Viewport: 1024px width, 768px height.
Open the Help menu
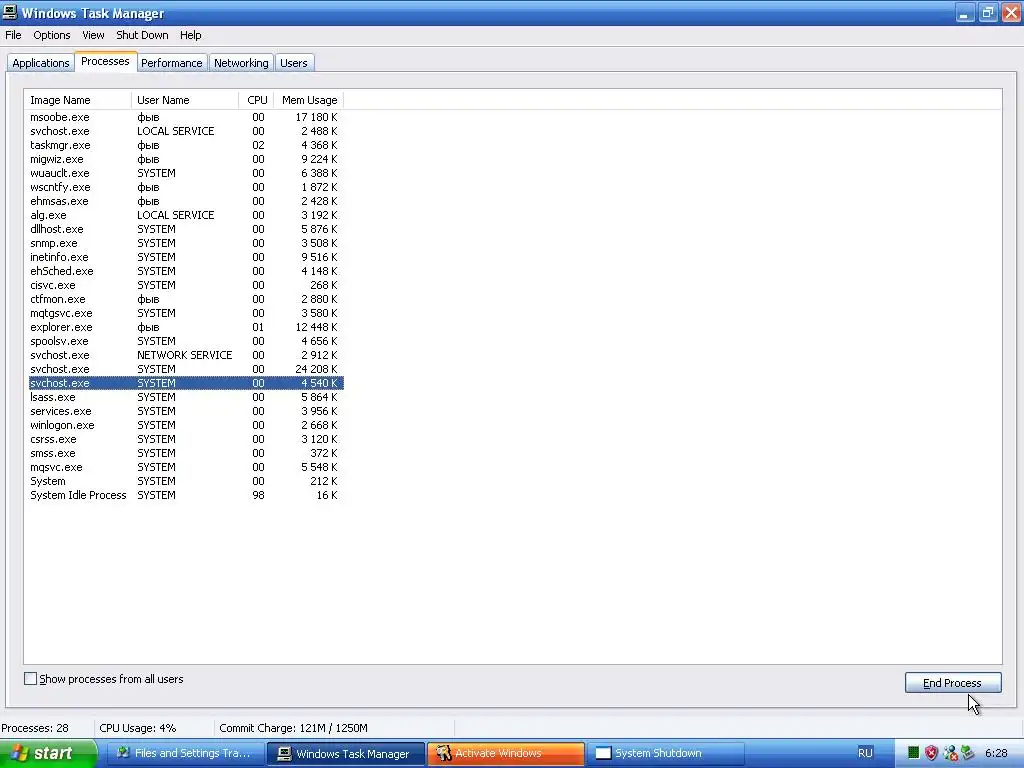coord(190,35)
